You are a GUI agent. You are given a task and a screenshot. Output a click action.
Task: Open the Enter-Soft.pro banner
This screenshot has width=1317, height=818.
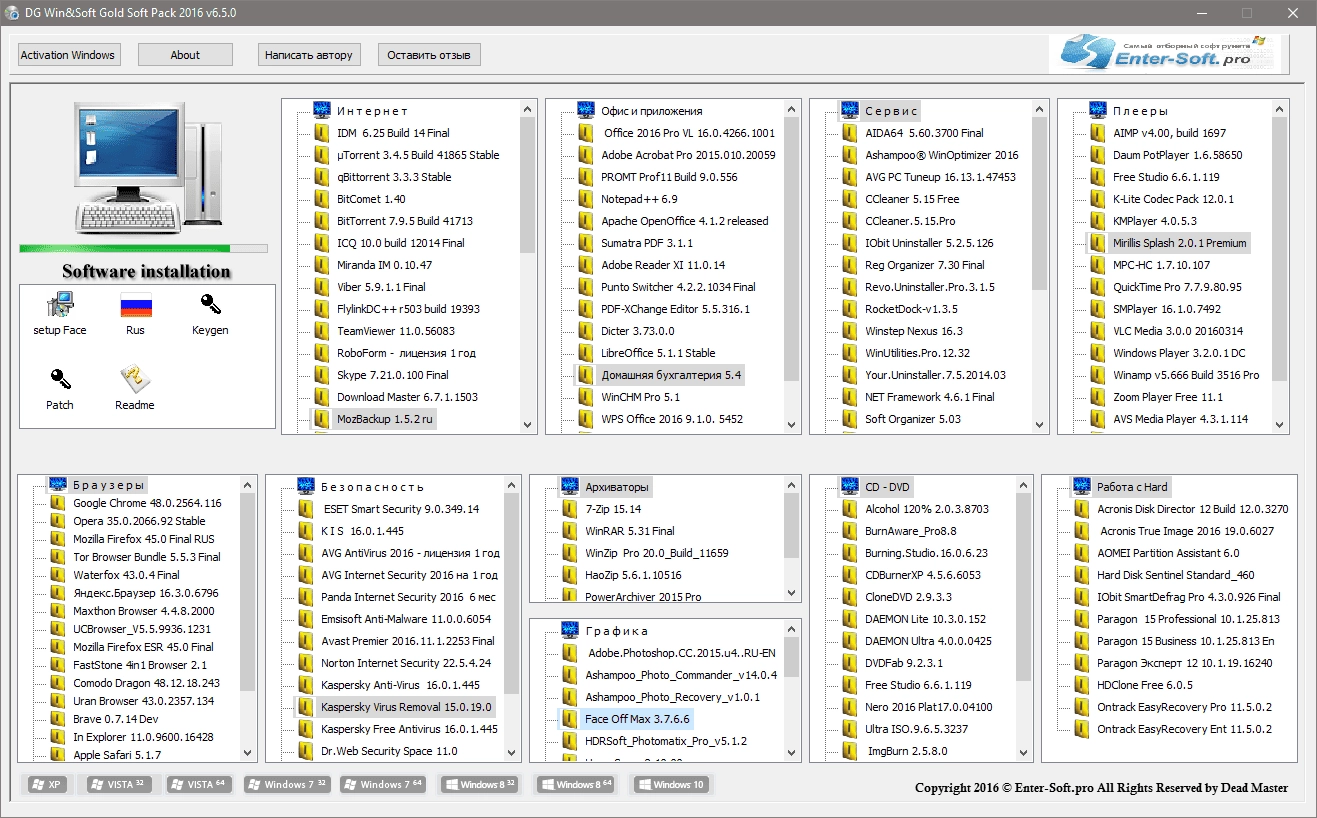point(1165,53)
